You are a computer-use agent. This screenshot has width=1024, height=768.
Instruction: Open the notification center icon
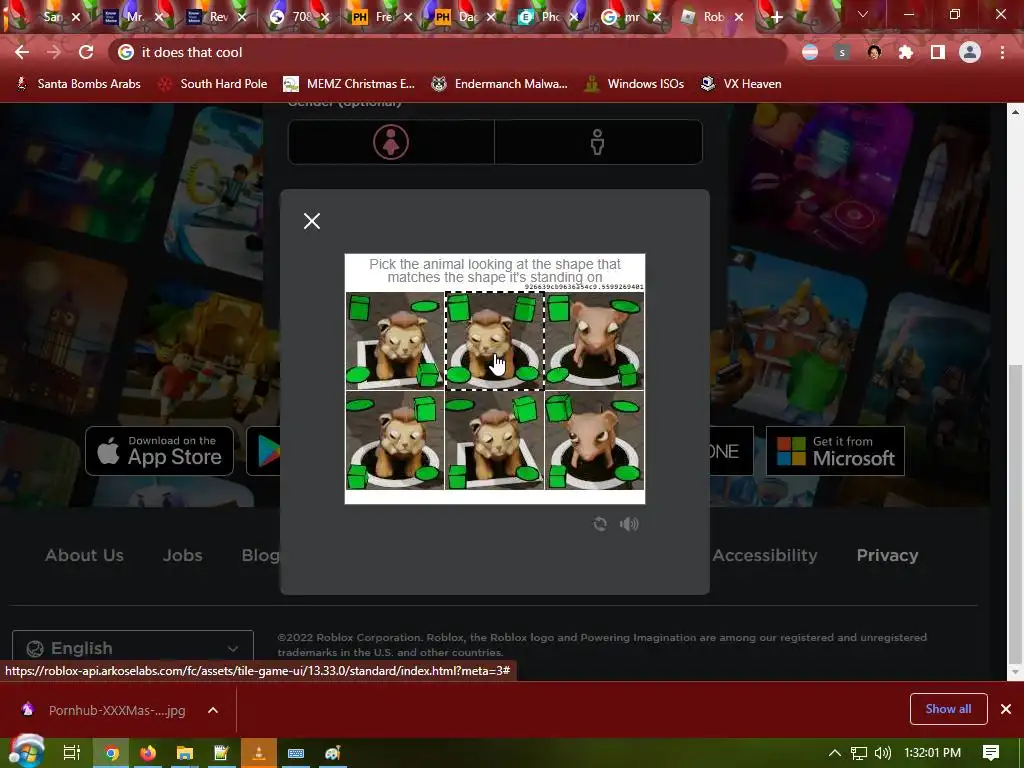tap(990, 753)
